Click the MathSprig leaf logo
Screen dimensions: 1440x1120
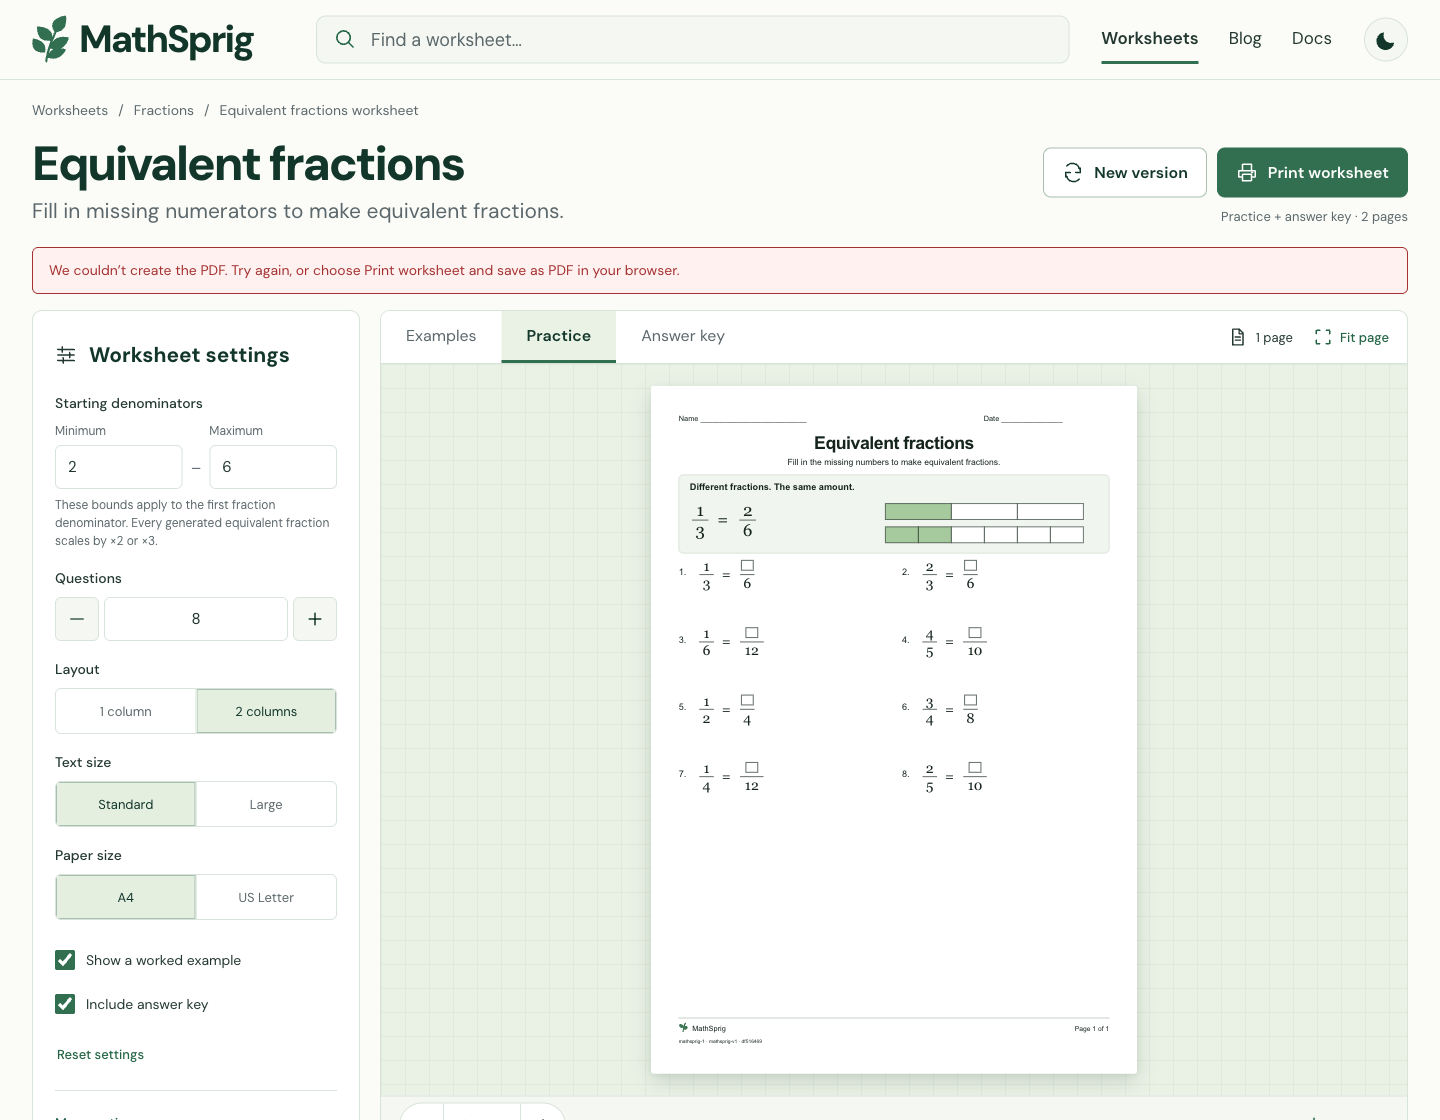pos(51,39)
